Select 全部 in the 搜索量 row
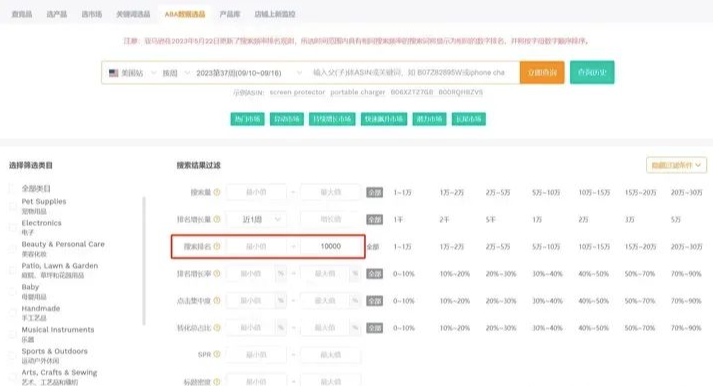The height and width of the screenshot is (386, 713). tap(374, 192)
